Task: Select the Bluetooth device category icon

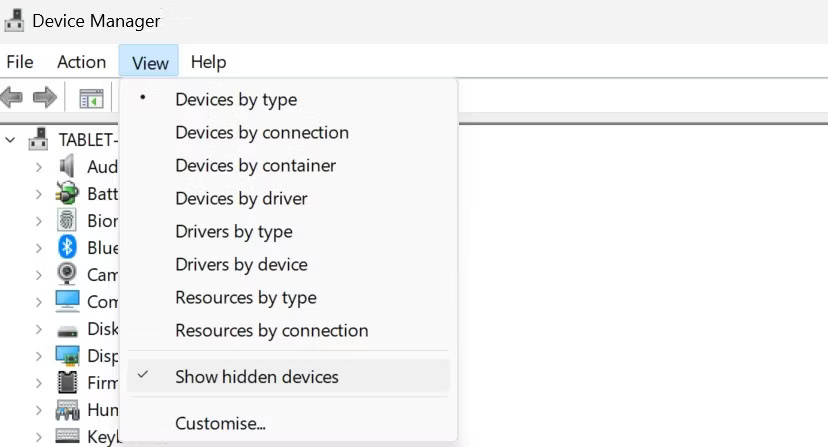Action: point(67,247)
